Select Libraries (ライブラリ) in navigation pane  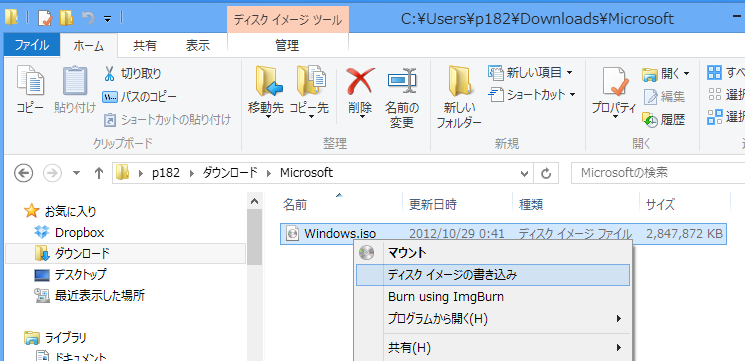pos(56,338)
